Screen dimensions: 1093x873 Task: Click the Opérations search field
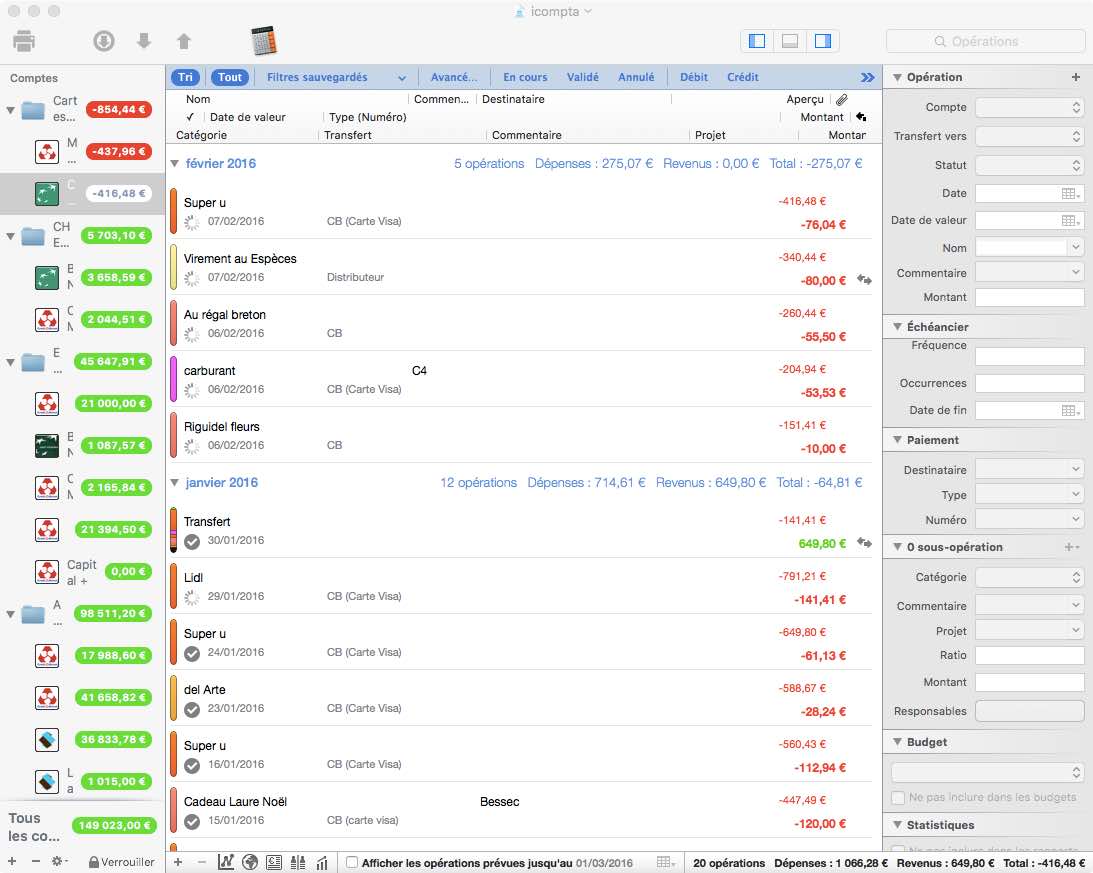click(x=985, y=41)
